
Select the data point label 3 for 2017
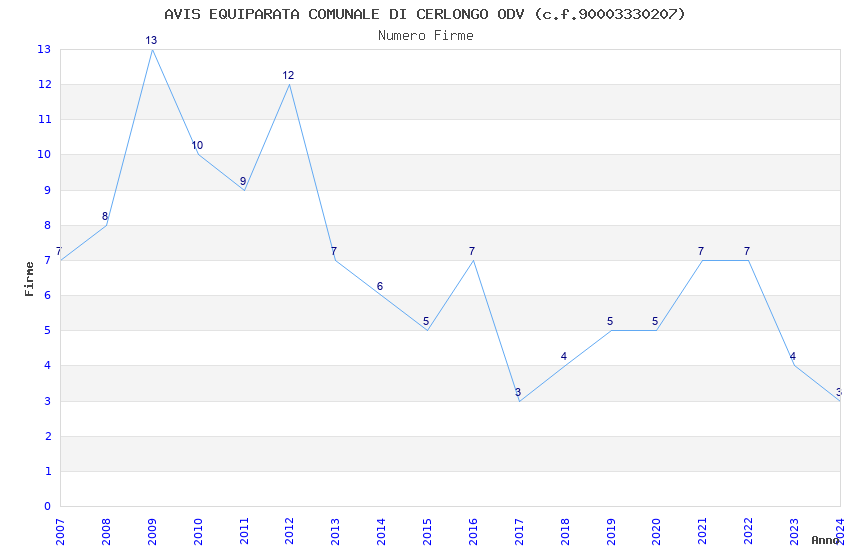pyautogui.click(x=518, y=392)
